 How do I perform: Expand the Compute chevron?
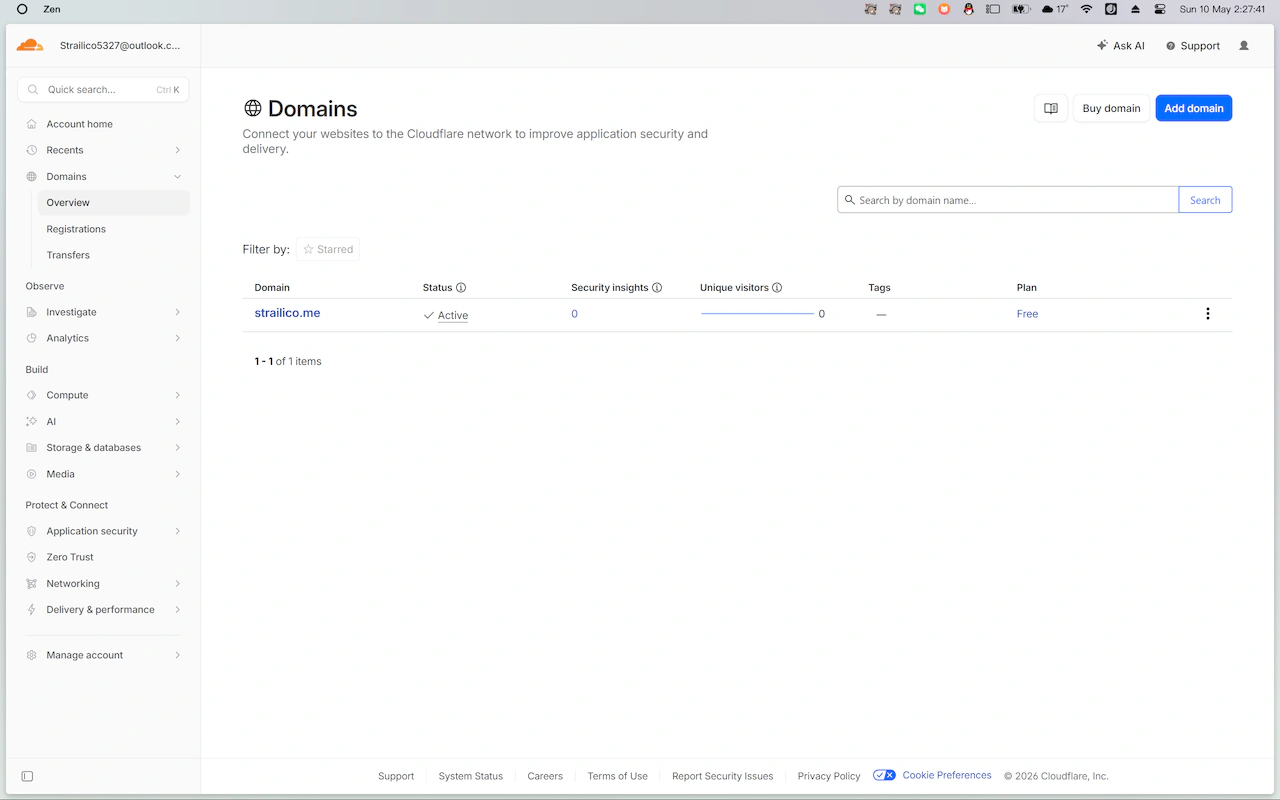(177, 395)
